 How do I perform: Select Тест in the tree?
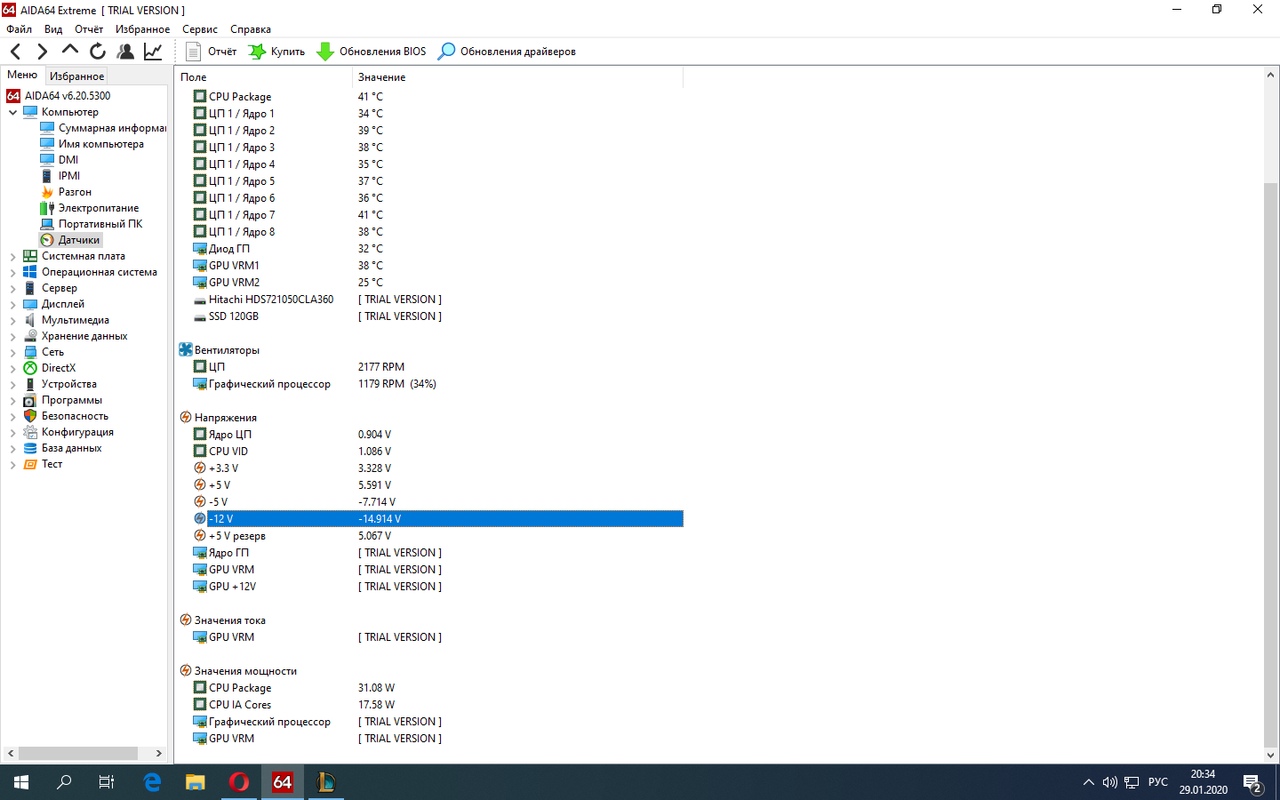tap(43, 464)
